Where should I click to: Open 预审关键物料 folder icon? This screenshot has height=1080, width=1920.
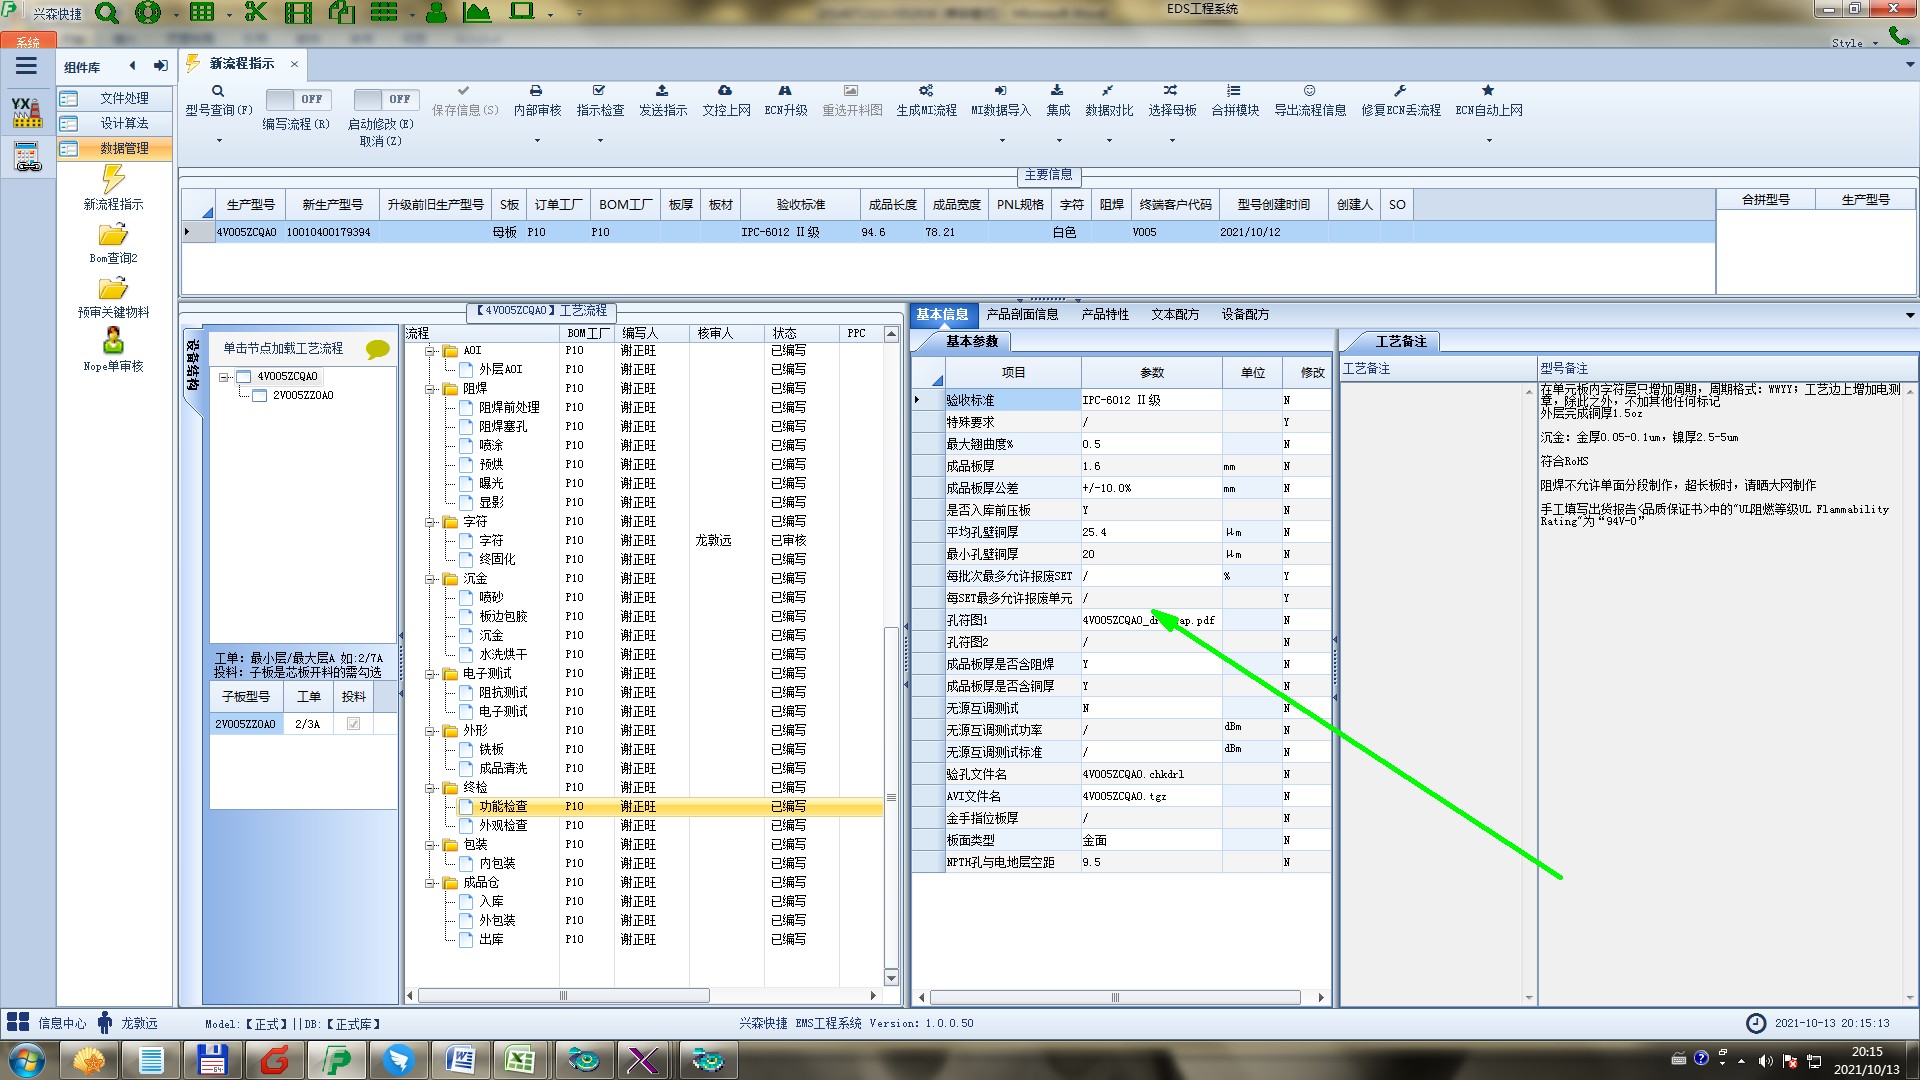pyautogui.click(x=113, y=289)
